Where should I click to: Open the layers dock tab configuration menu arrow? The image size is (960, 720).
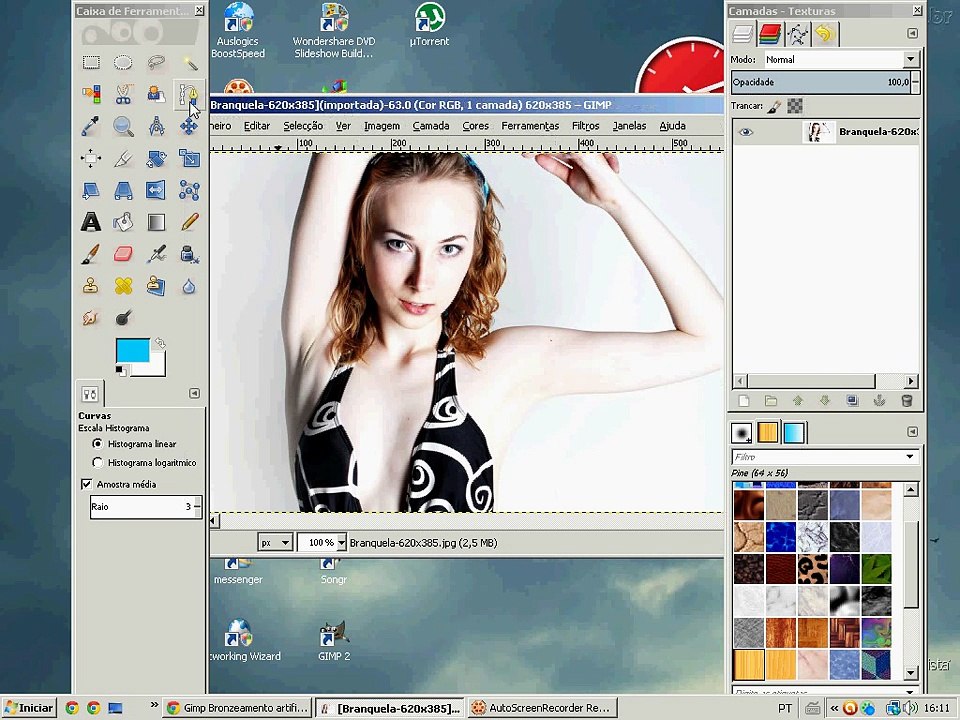pyautogui.click(x=912, y=33)
